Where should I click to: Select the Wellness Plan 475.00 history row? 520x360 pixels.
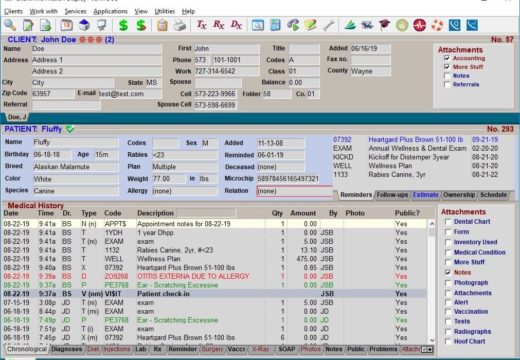(x=215, y=259)
